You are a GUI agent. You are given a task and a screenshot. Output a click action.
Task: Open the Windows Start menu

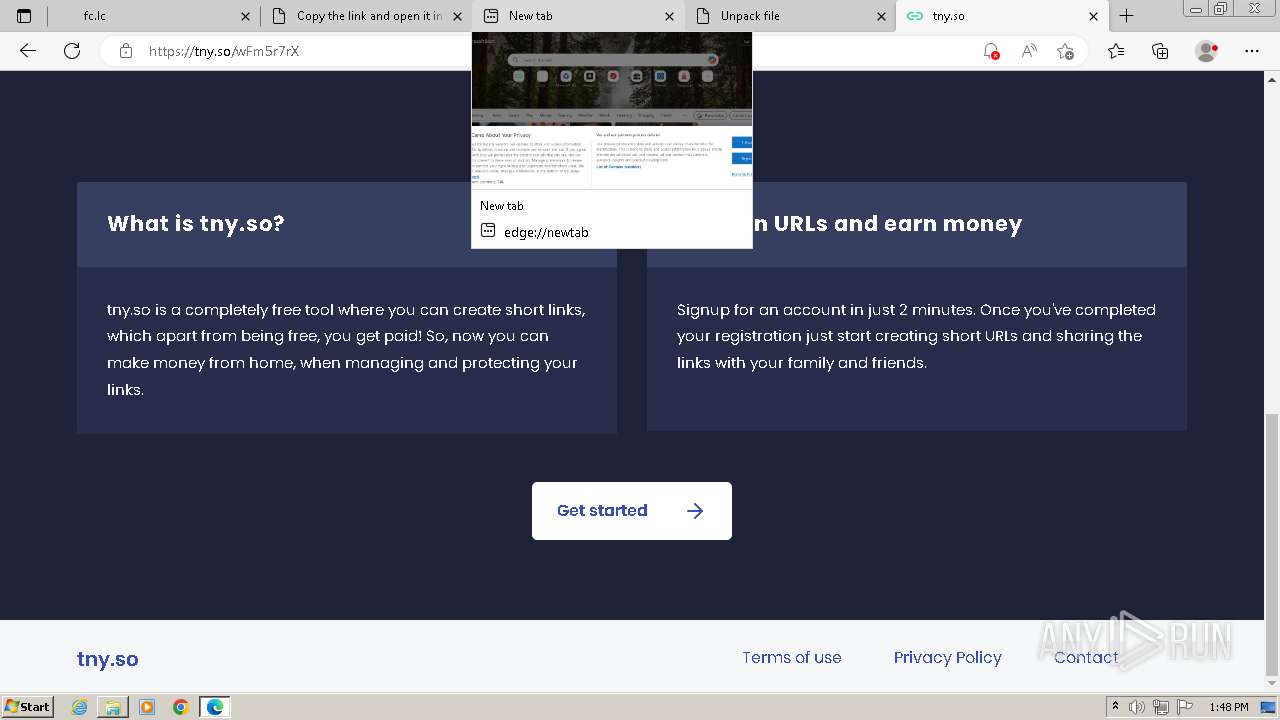pyautogui.click(x=27, y=707)
